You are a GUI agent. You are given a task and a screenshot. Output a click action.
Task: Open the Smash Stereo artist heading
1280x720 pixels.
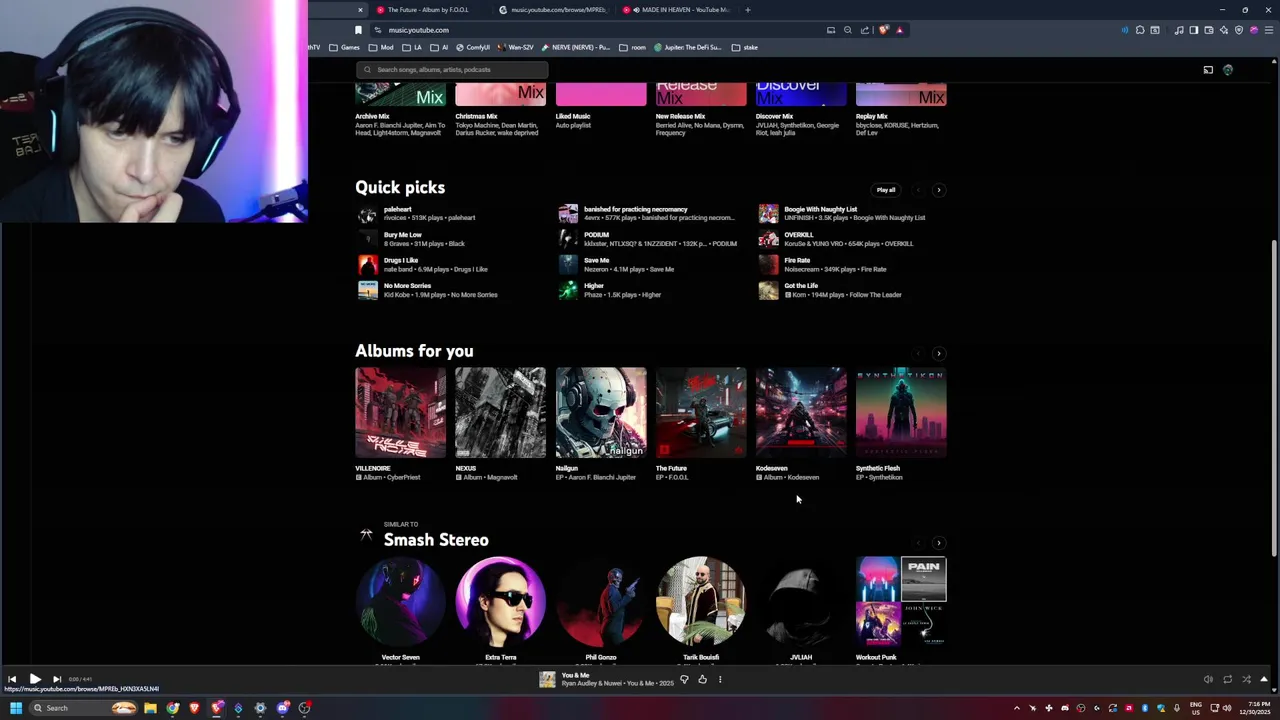(x=436, y=540)
